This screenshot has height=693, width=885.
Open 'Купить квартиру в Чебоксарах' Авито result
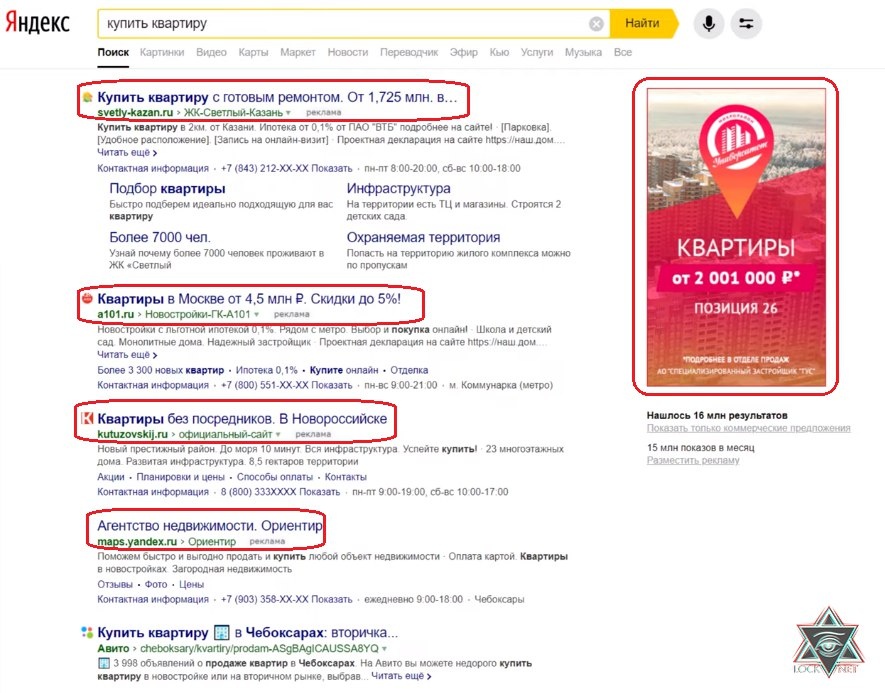point(248,633)
